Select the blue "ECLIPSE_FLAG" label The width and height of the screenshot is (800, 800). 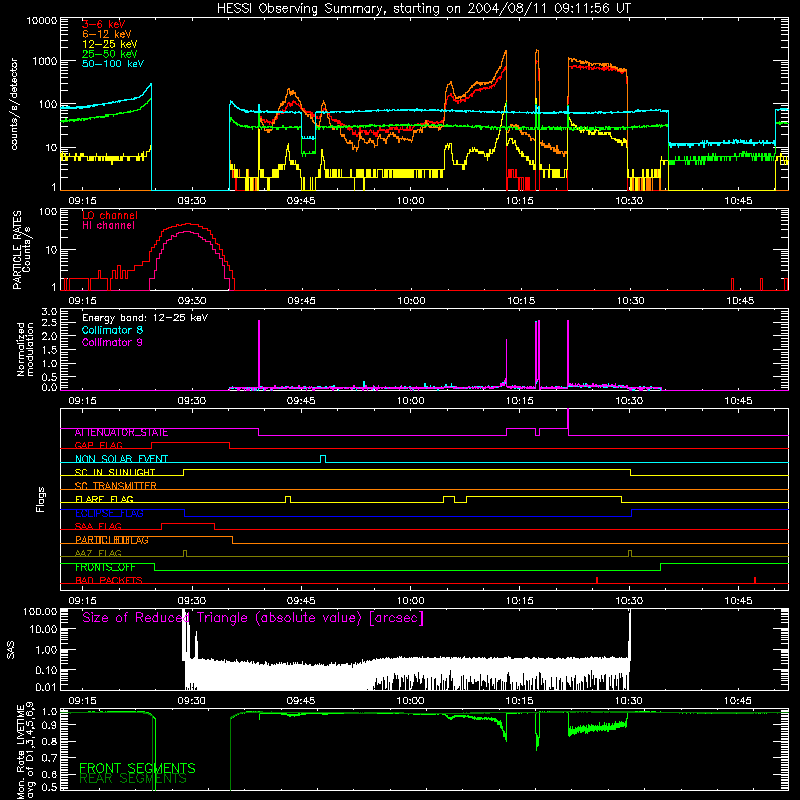(x=109, y=513)
